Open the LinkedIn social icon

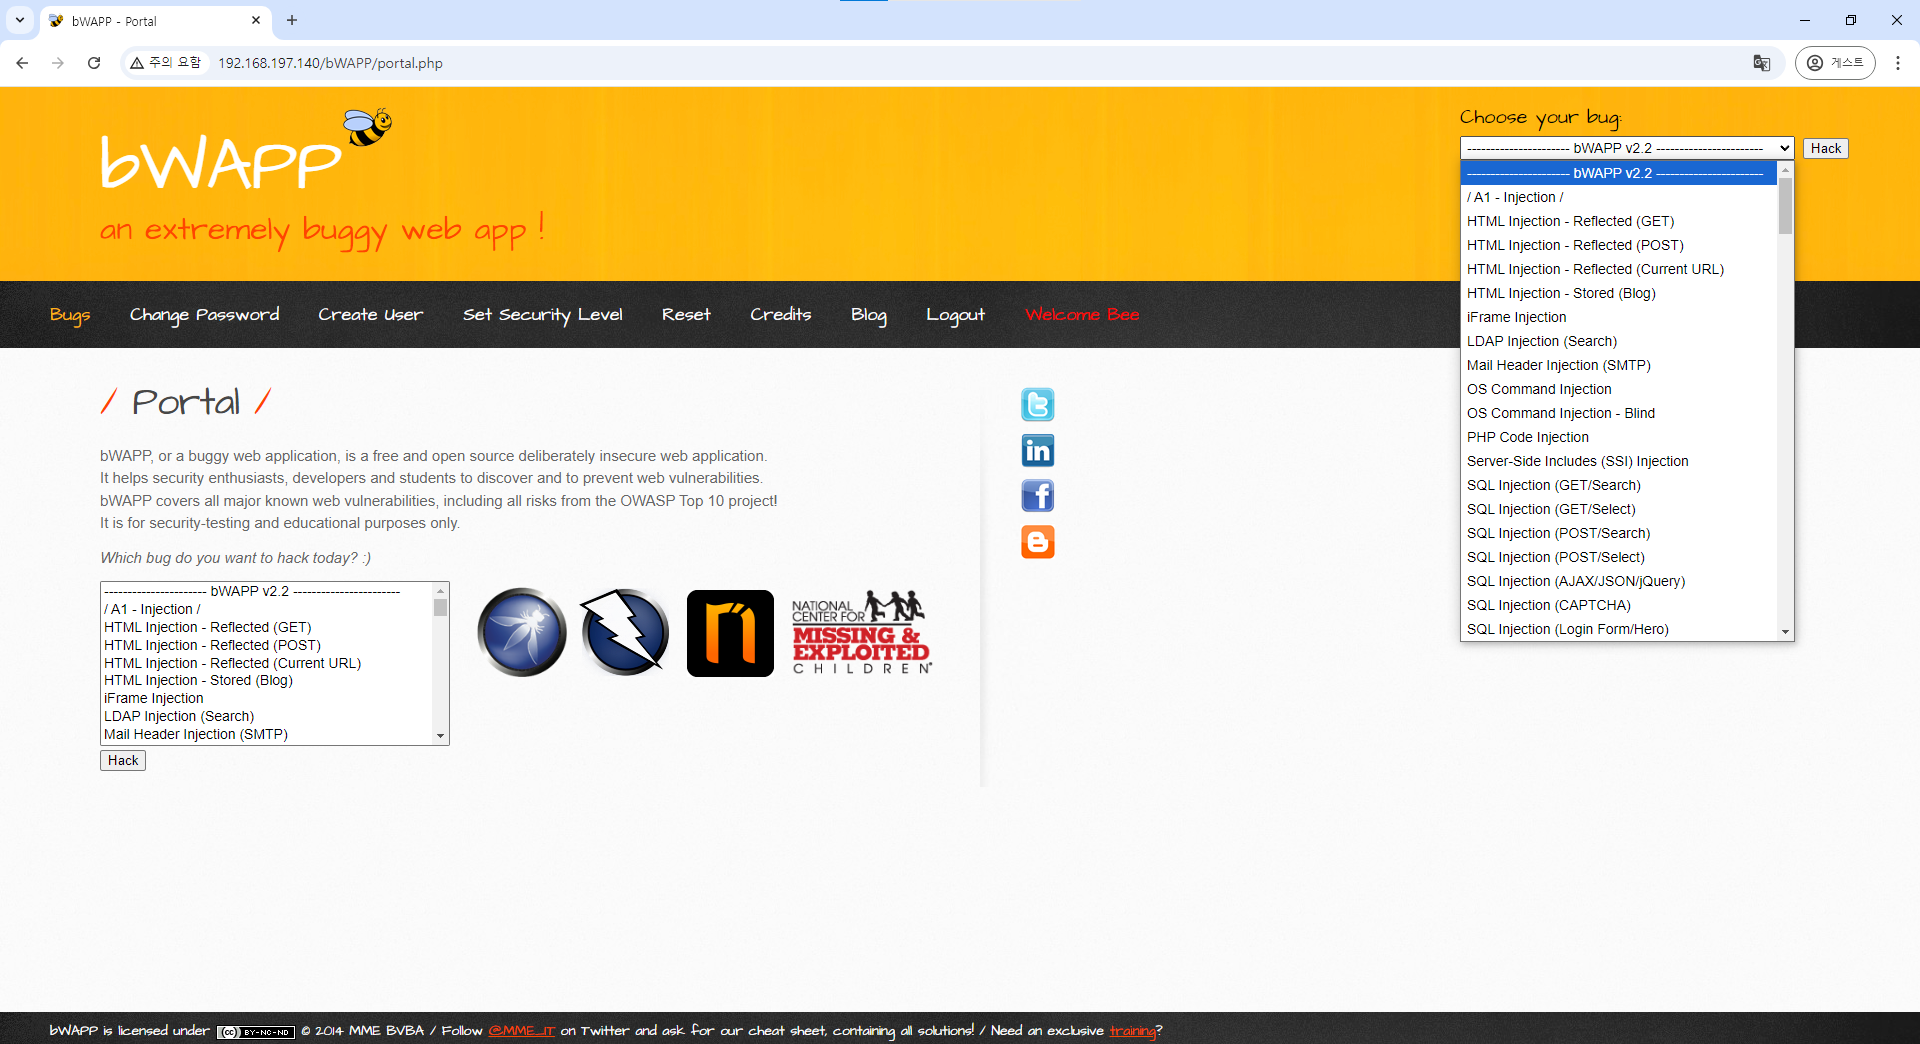point(1037,450)
